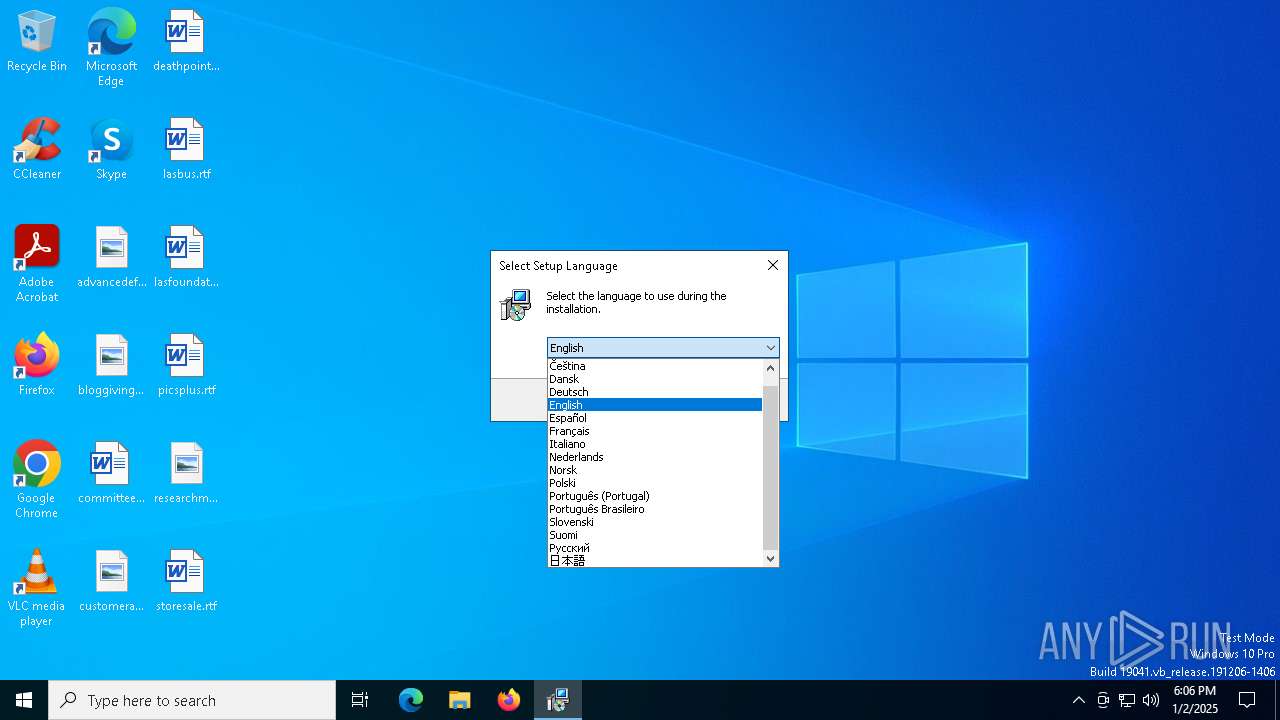Open the network tray icon

[1127, 700]
